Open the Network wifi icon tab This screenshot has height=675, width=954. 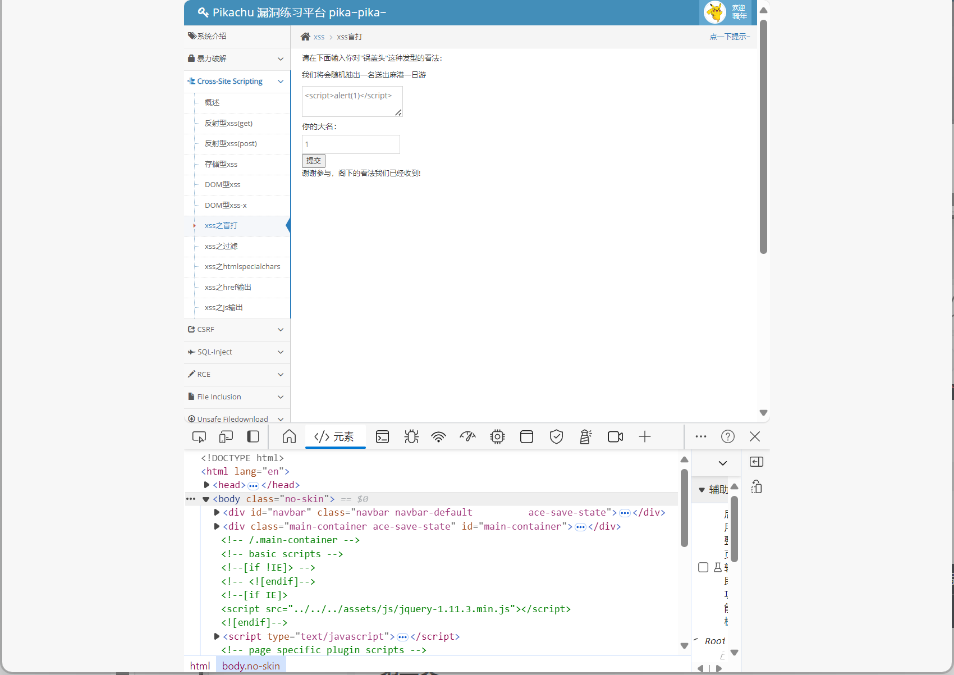pos(439,436)
